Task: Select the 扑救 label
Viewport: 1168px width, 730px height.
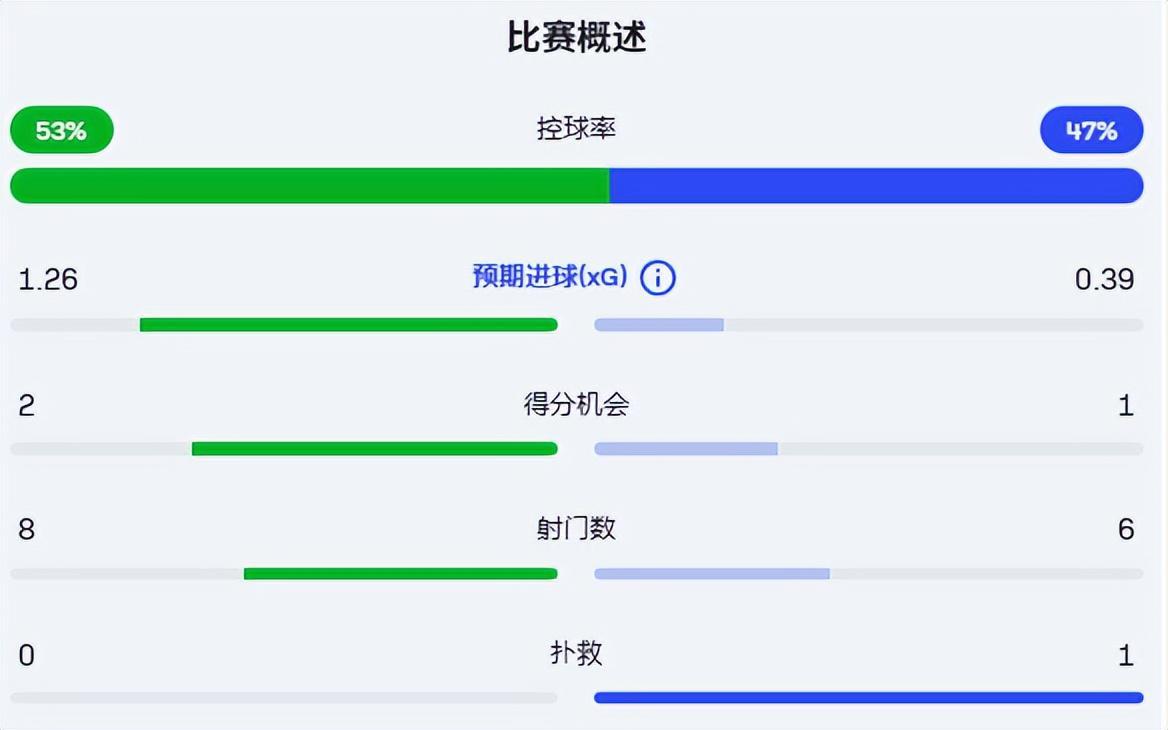Action: coord(576,653)
